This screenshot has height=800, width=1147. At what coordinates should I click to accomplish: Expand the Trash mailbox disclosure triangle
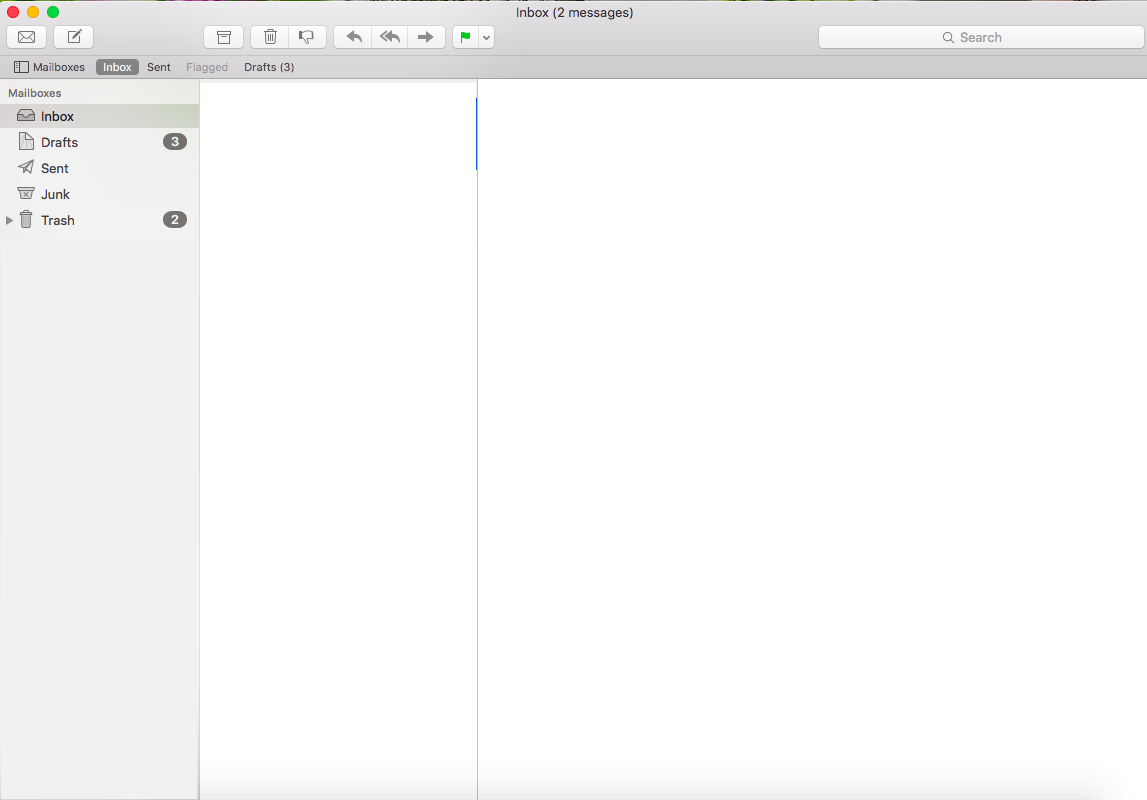10,220
